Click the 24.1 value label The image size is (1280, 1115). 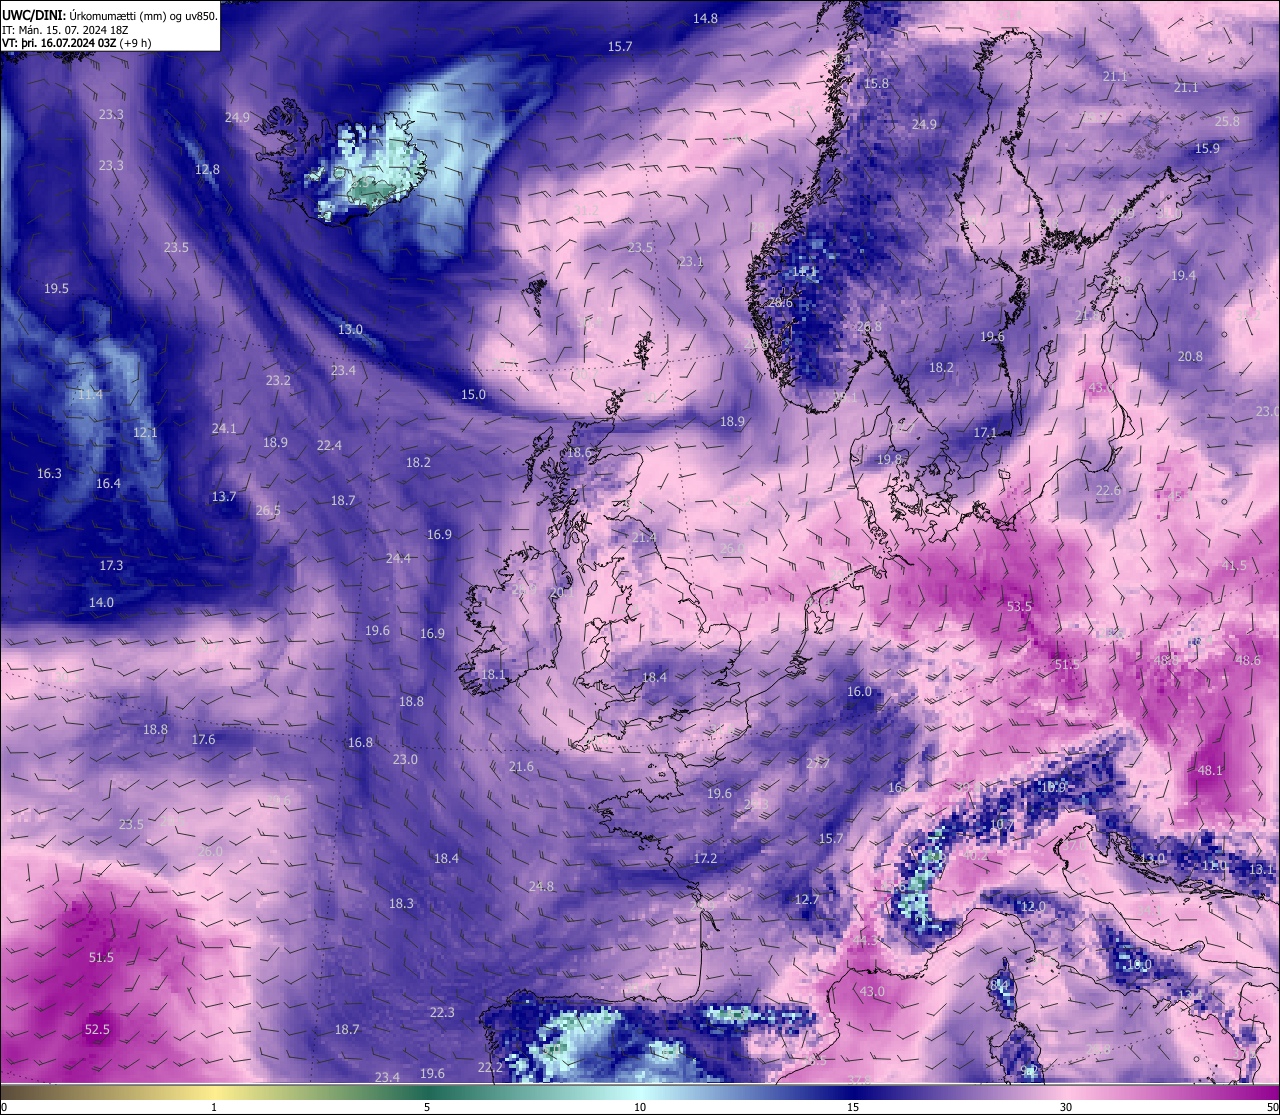(224, 428)
